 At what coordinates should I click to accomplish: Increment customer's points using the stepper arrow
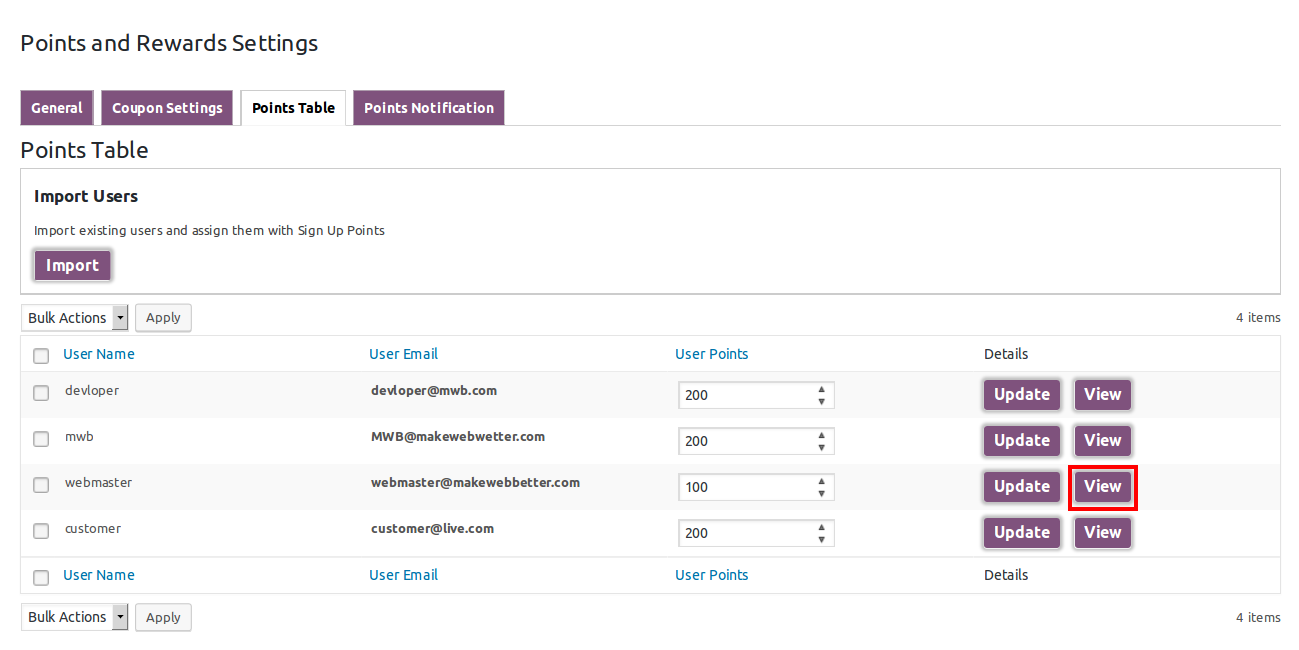point(822,528)
